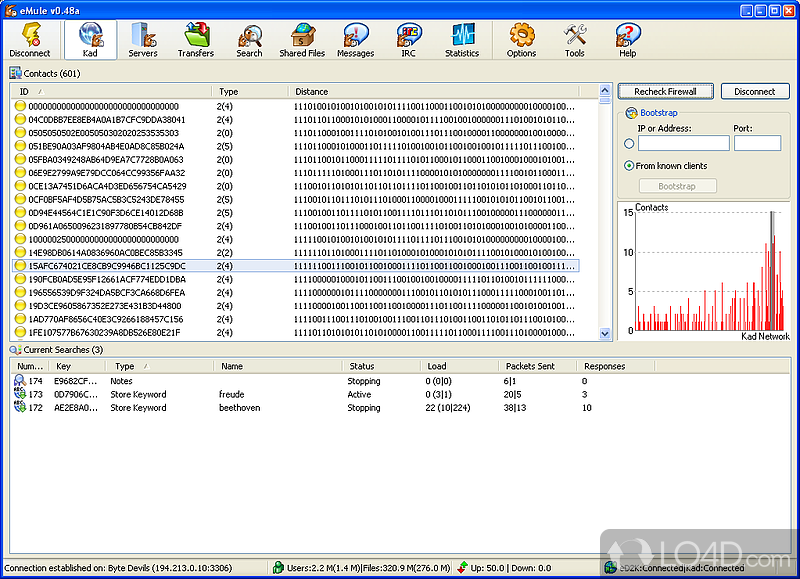Open the Messages view

pos(356,40)
